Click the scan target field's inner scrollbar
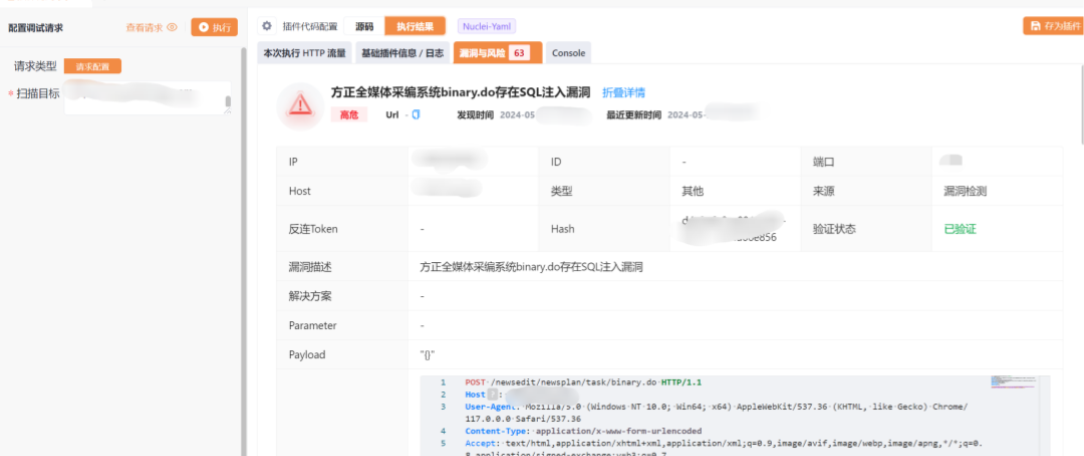Screen dimensions: 1084x456 (228, 102)
